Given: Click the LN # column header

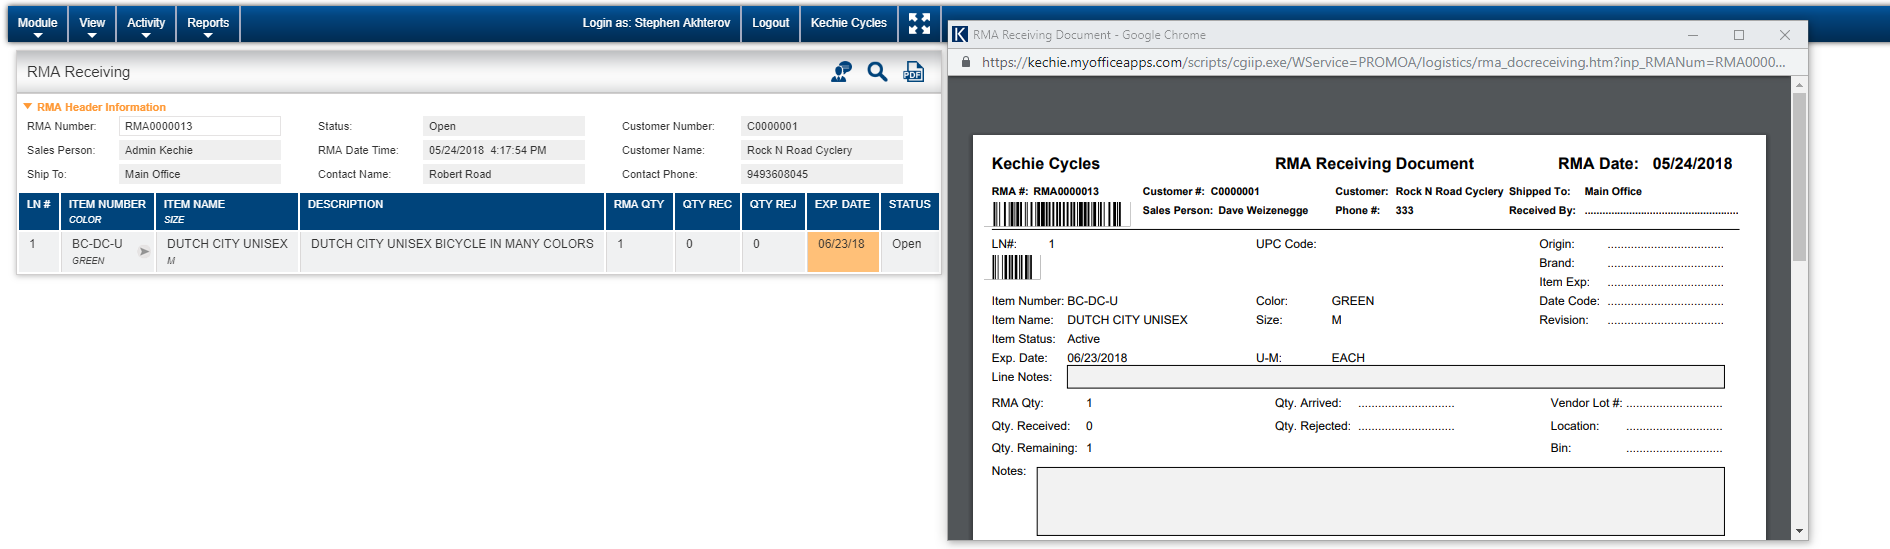Looking at the screenshot, I should click(x=38, y=211).
